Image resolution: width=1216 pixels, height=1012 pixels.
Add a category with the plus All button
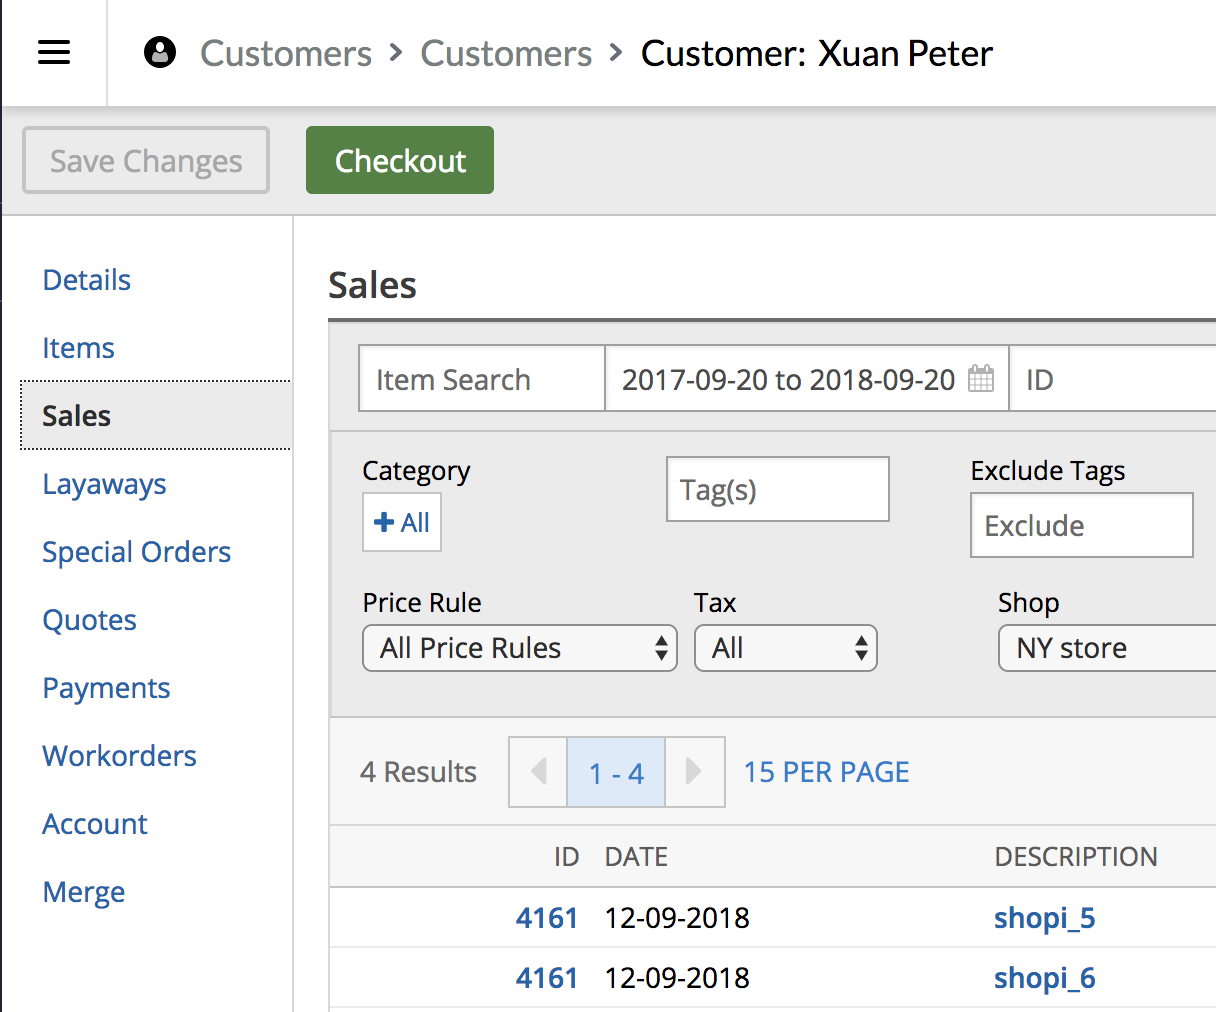tap(402, 523)
